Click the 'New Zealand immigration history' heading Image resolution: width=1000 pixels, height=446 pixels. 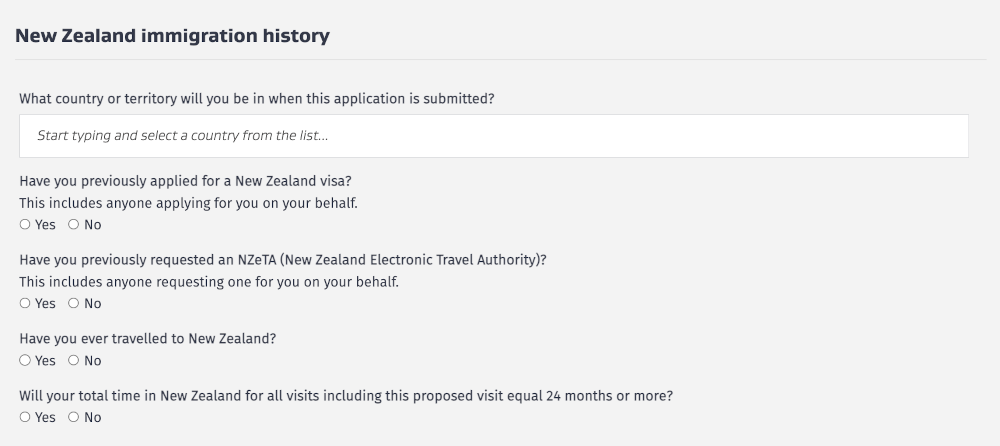[172, 36]
